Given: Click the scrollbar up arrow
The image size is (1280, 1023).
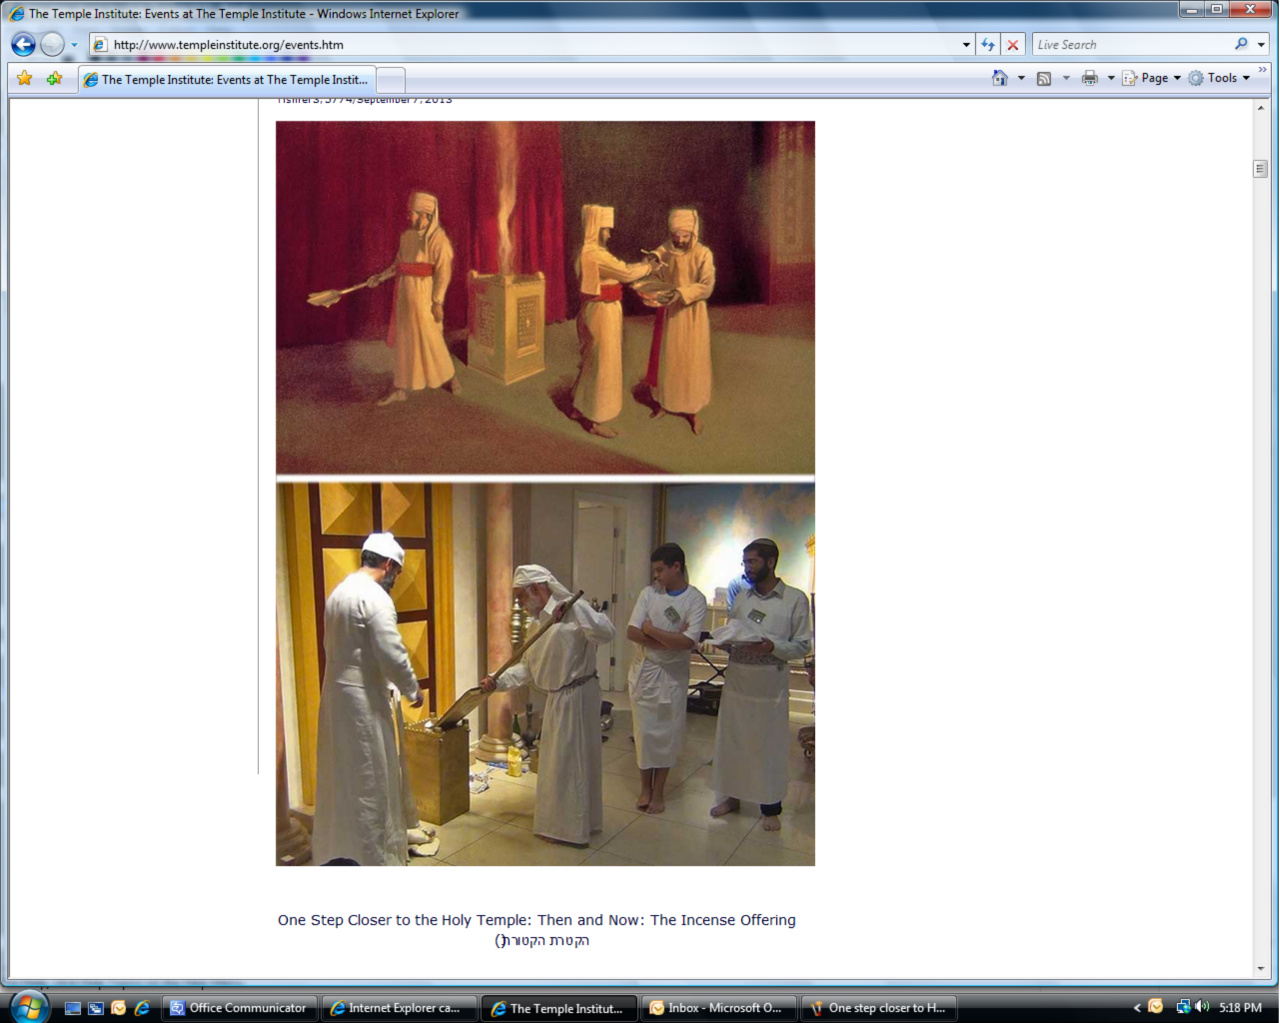Looking at the screenshot, I should pos(1261,108).
